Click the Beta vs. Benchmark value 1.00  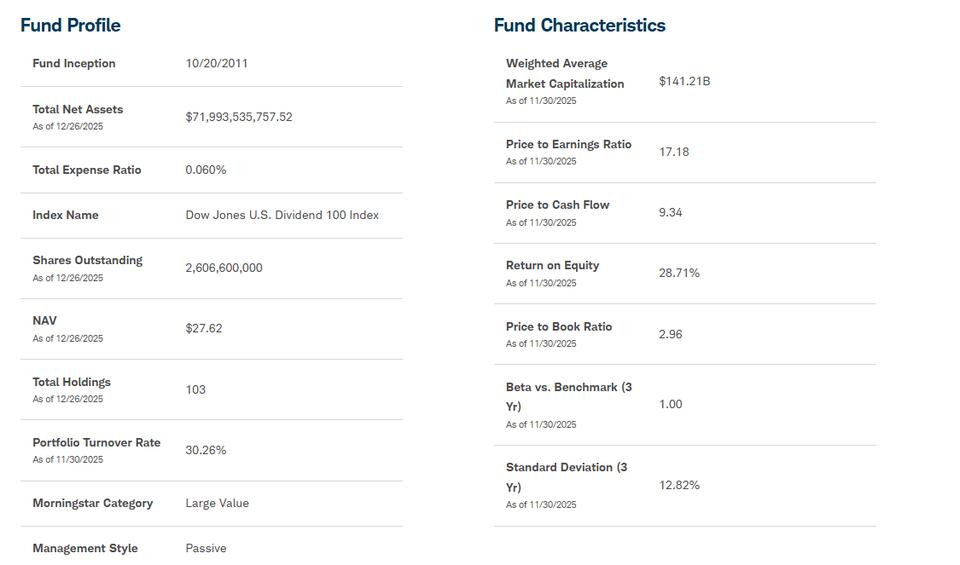click(670, 404)
